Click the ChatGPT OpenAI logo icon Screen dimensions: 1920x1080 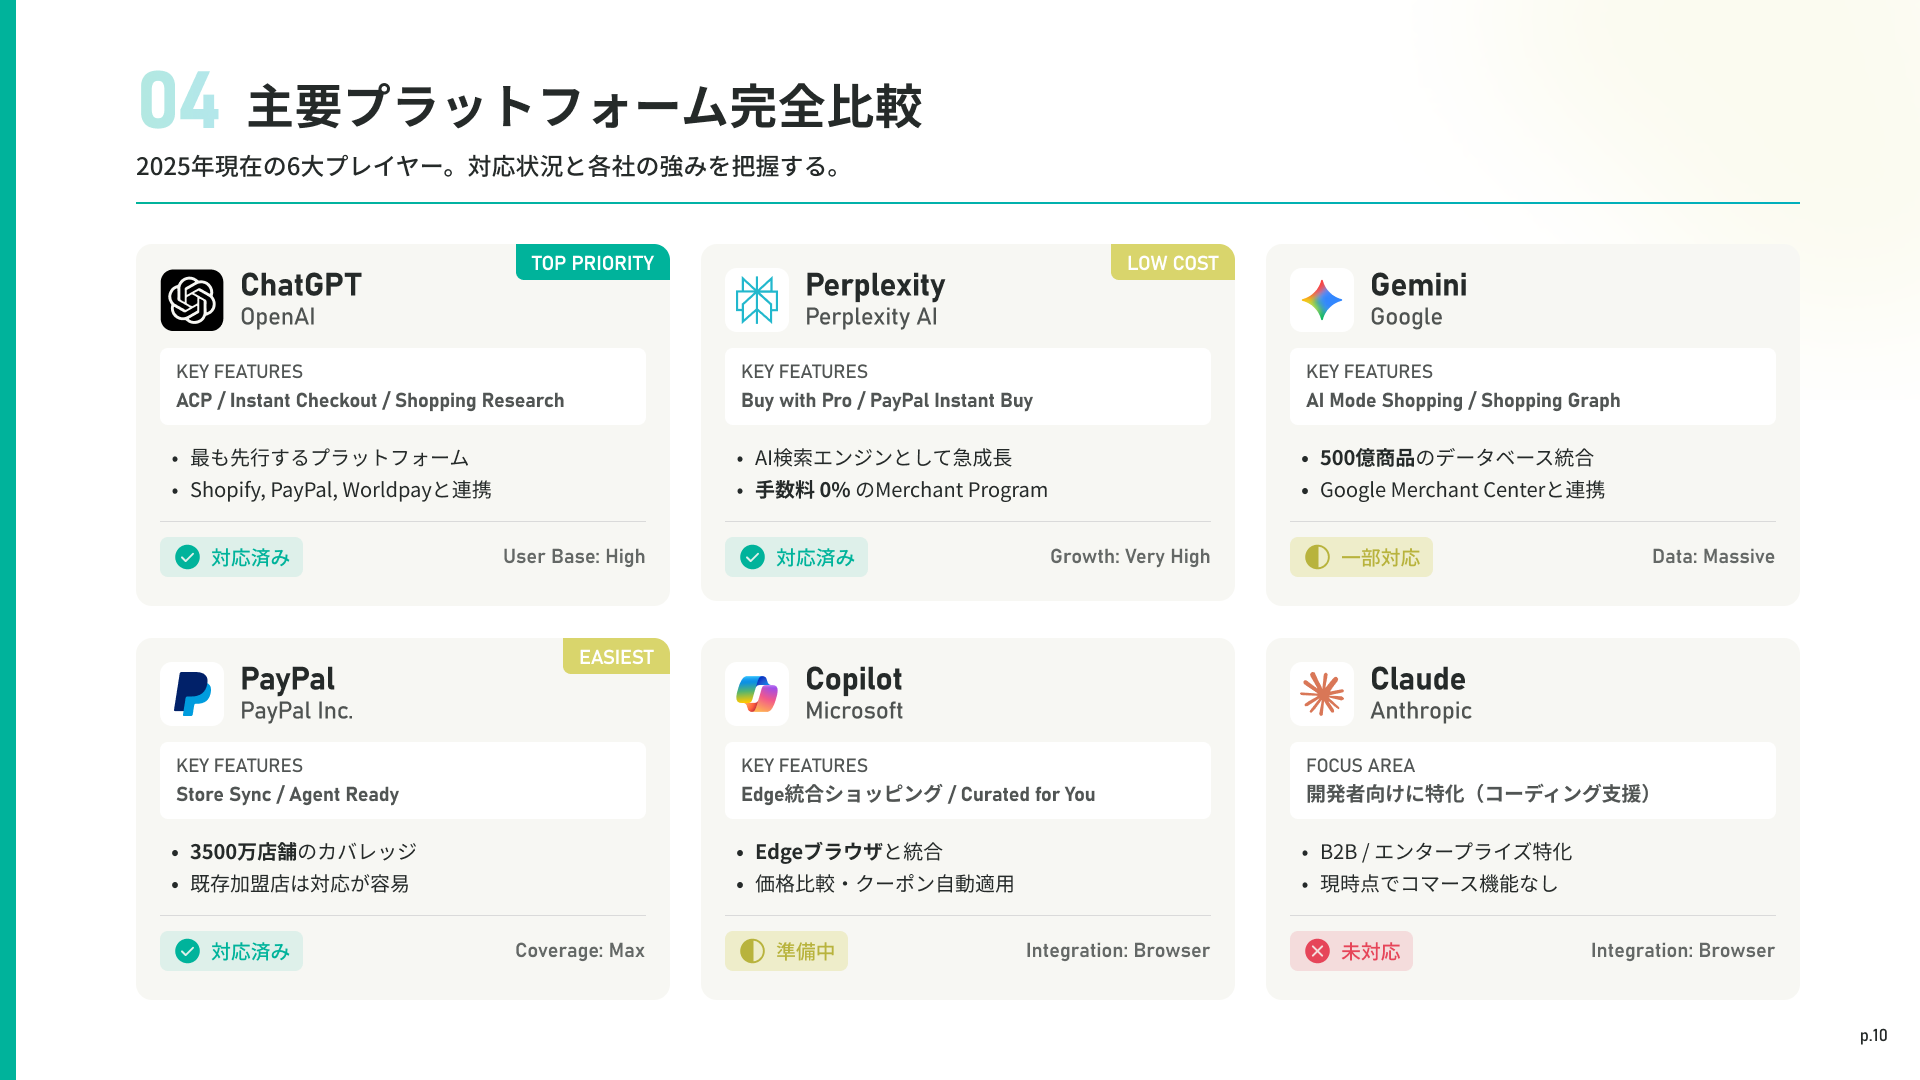click(x=192, y=300)
